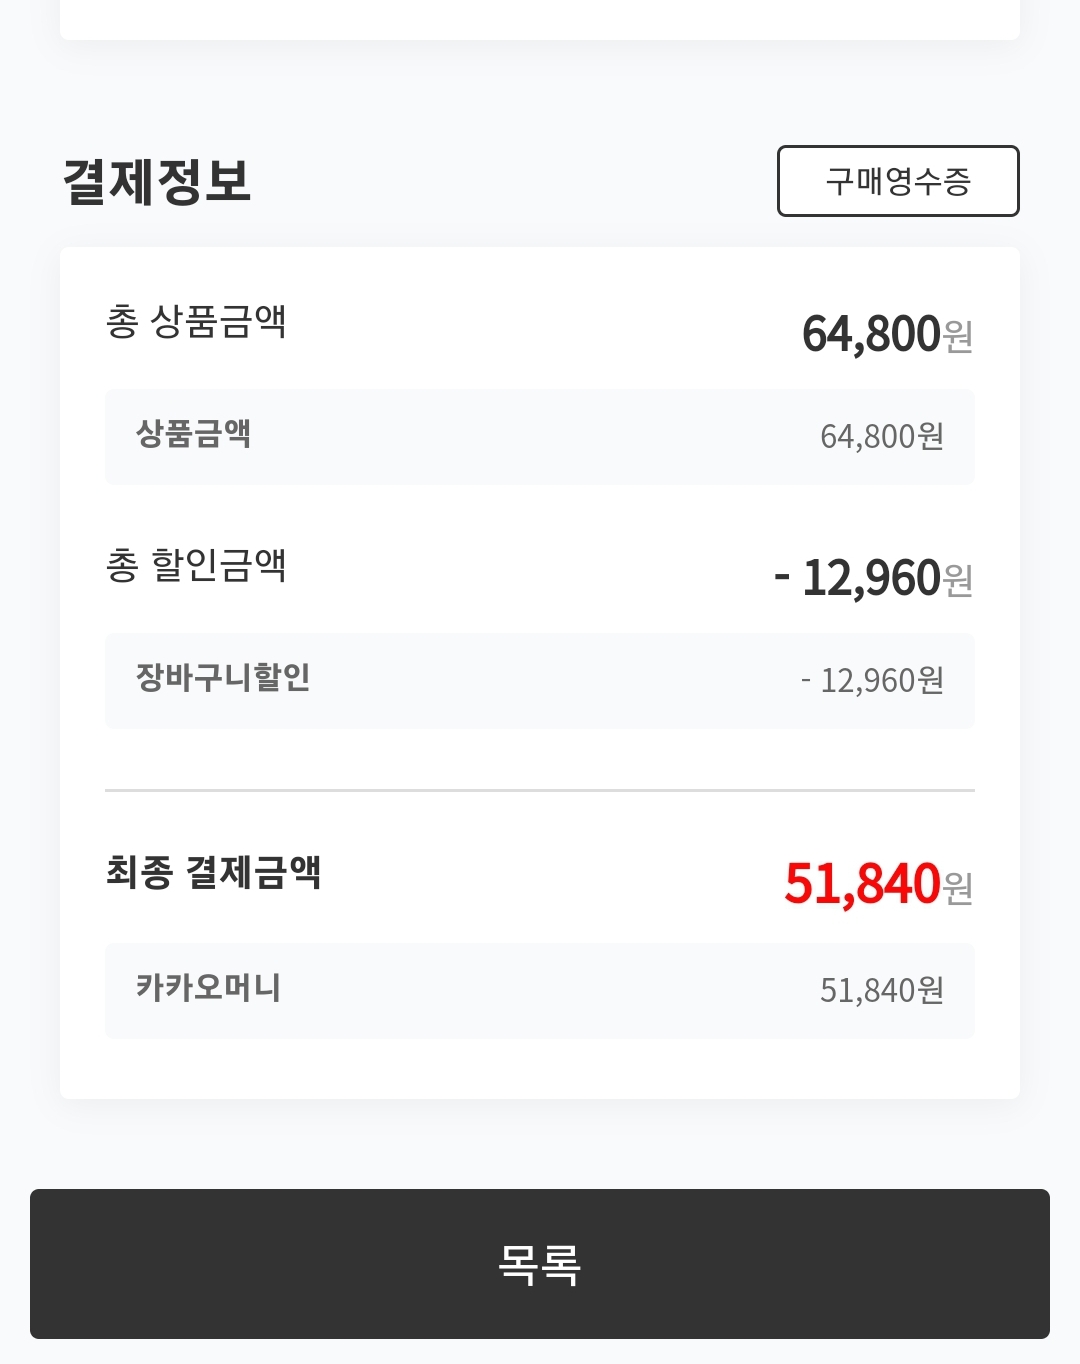Screen dimensions: 1080x1364
Task: Click the 64,800원 value in 상품금액 row
Action: 881,437
